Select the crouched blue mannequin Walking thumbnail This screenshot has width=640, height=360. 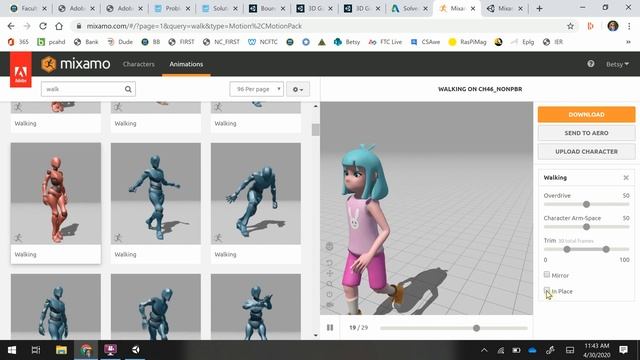point(256,193)
